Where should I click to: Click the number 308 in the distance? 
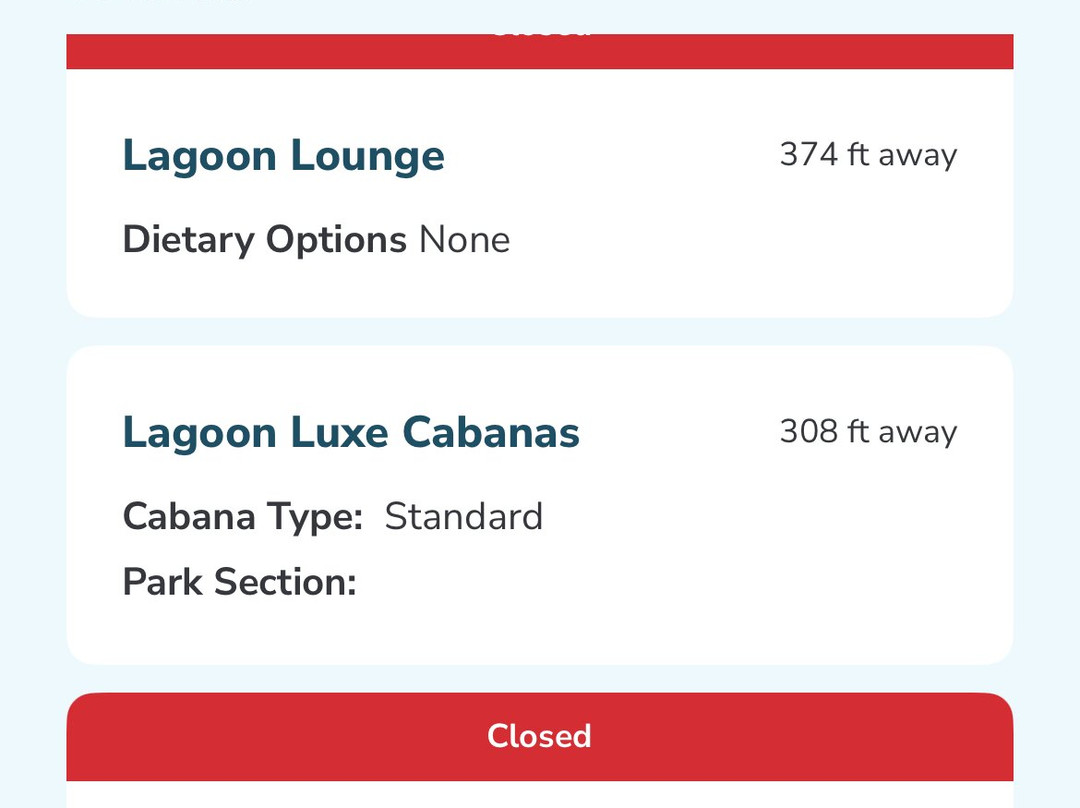point(808,432)
